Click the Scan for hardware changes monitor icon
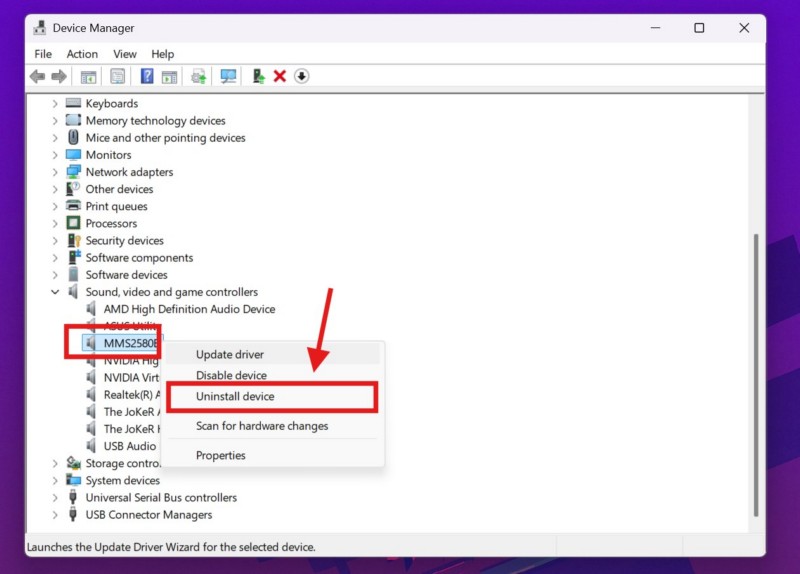Screen dimensions: 800x574 (228, 77)
